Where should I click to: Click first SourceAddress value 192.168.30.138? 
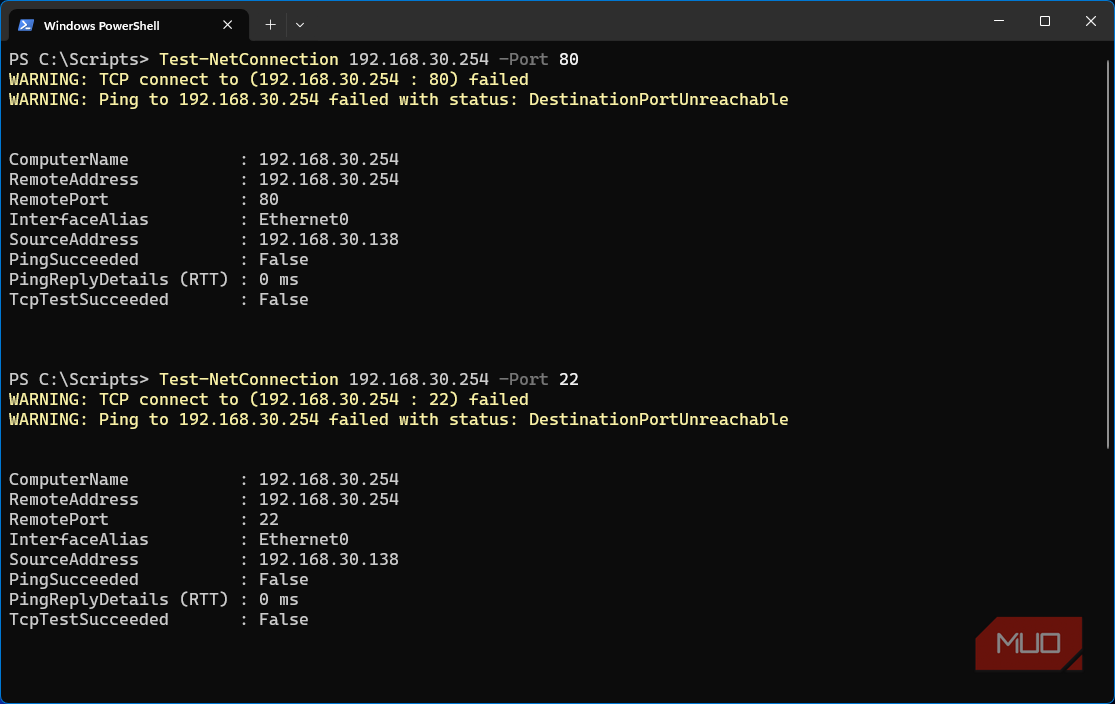point(329,239)
